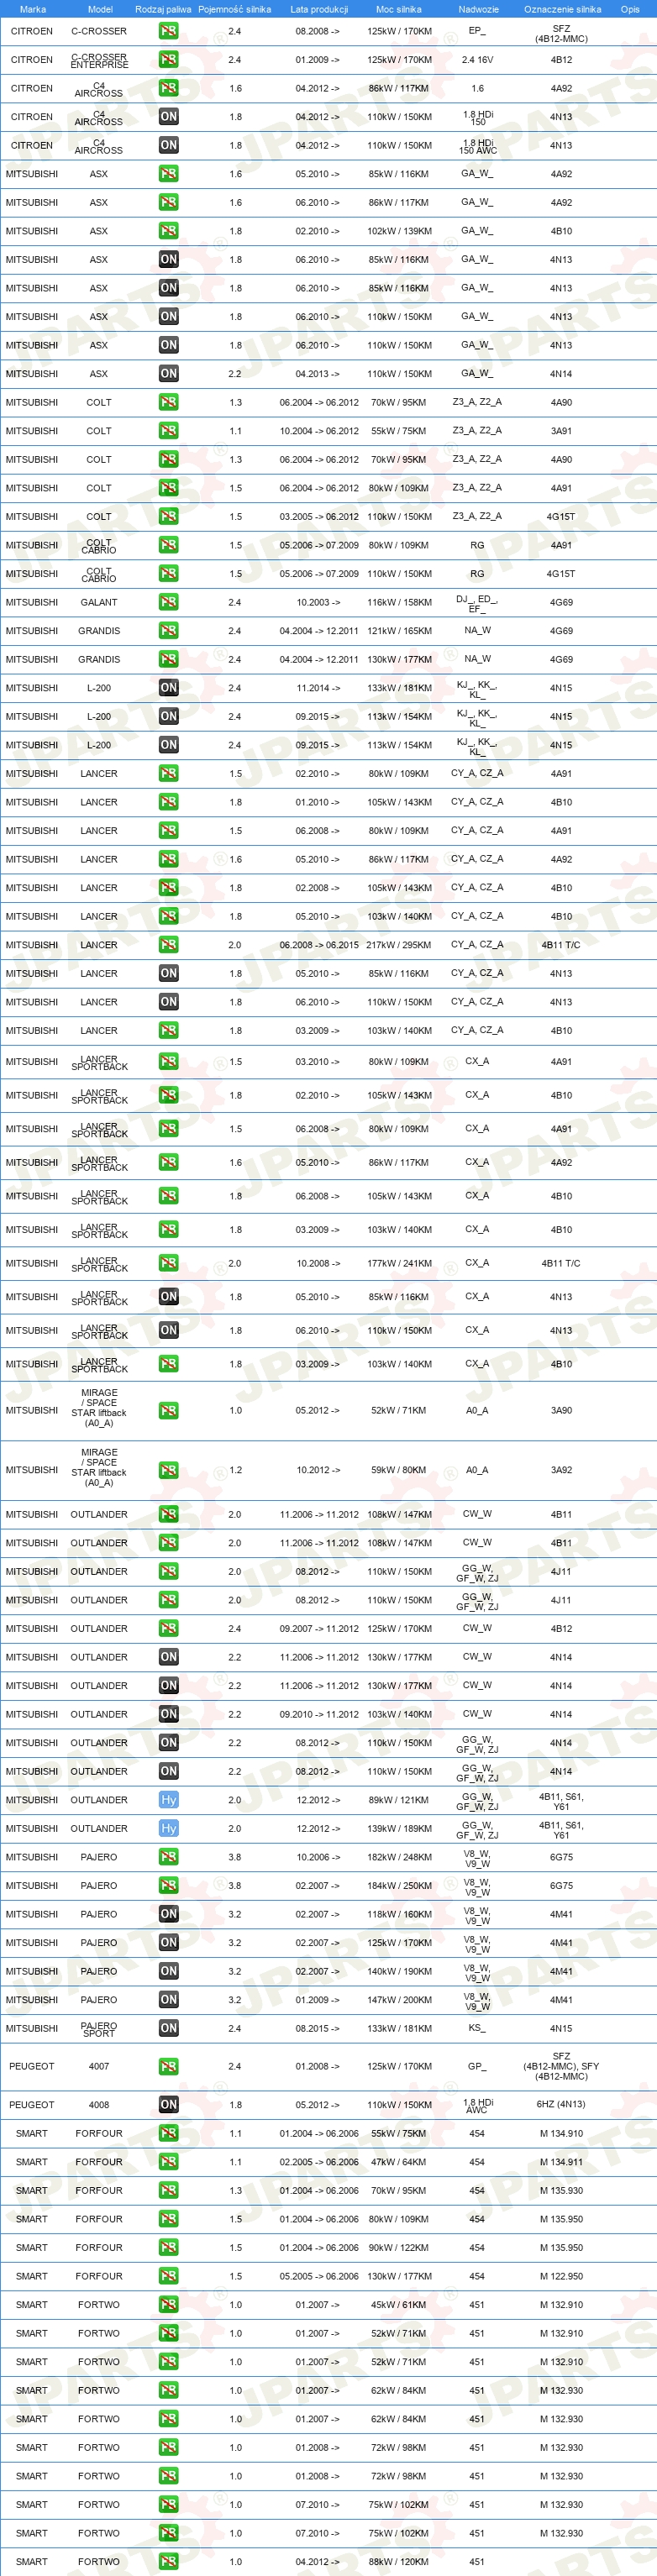Click the M 134.910 engine code
Image resolution: width=657 pixels, height=2576 pixels.
pyautogui.click(x=561, y=2134)
